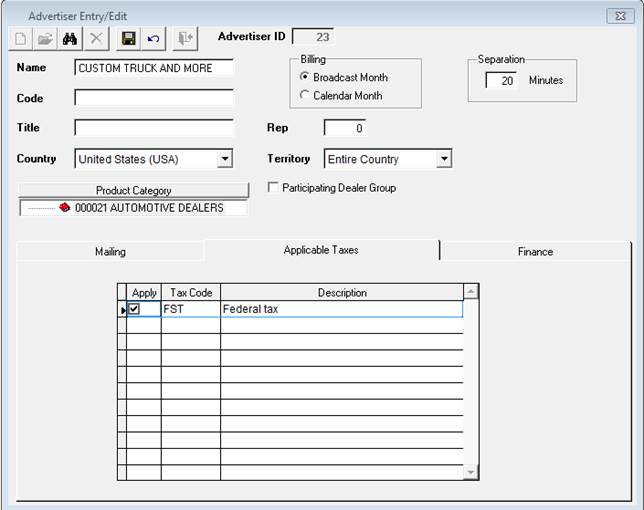
Task: Click into the Code input field
Action: pyautogui.click(x=153, y=98)
